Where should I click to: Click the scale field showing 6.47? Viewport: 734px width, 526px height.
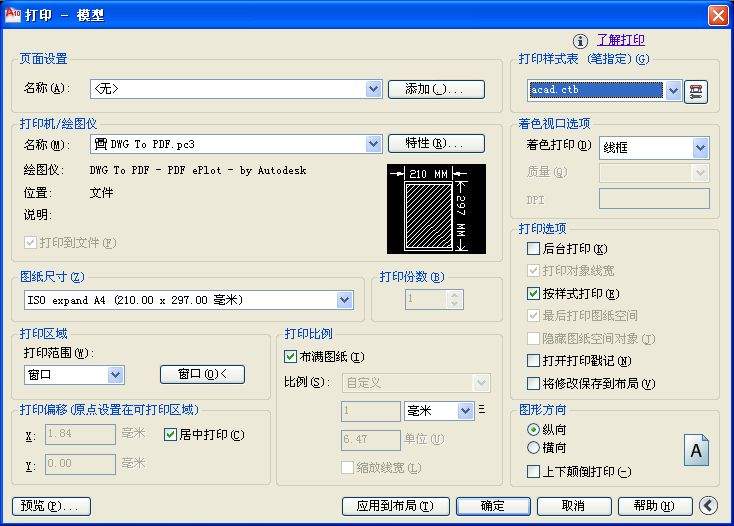(x=370, y=440)
